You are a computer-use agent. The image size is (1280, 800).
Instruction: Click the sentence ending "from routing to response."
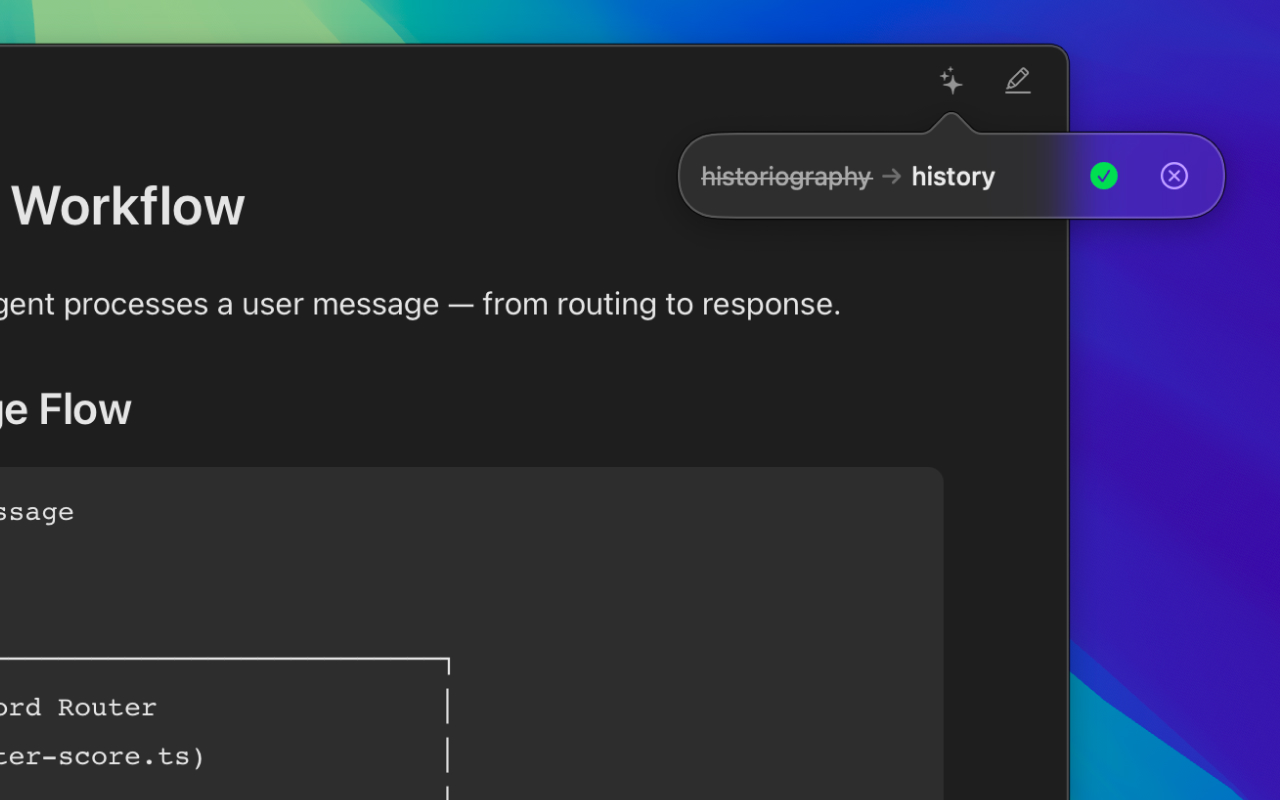point(420,304)
